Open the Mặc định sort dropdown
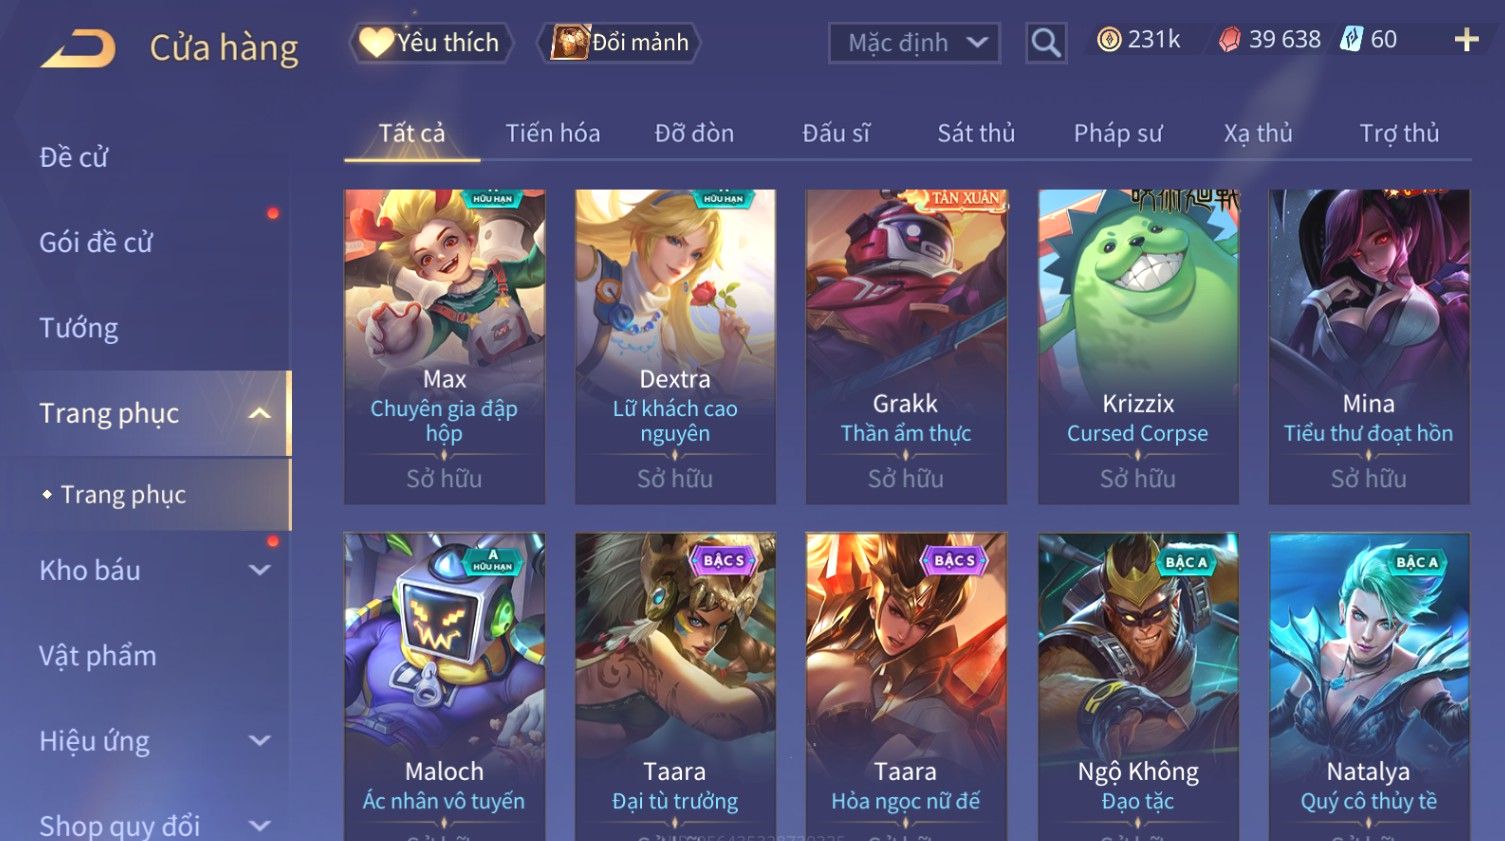This screenshot has width=1505, height=841. point(914,43)
